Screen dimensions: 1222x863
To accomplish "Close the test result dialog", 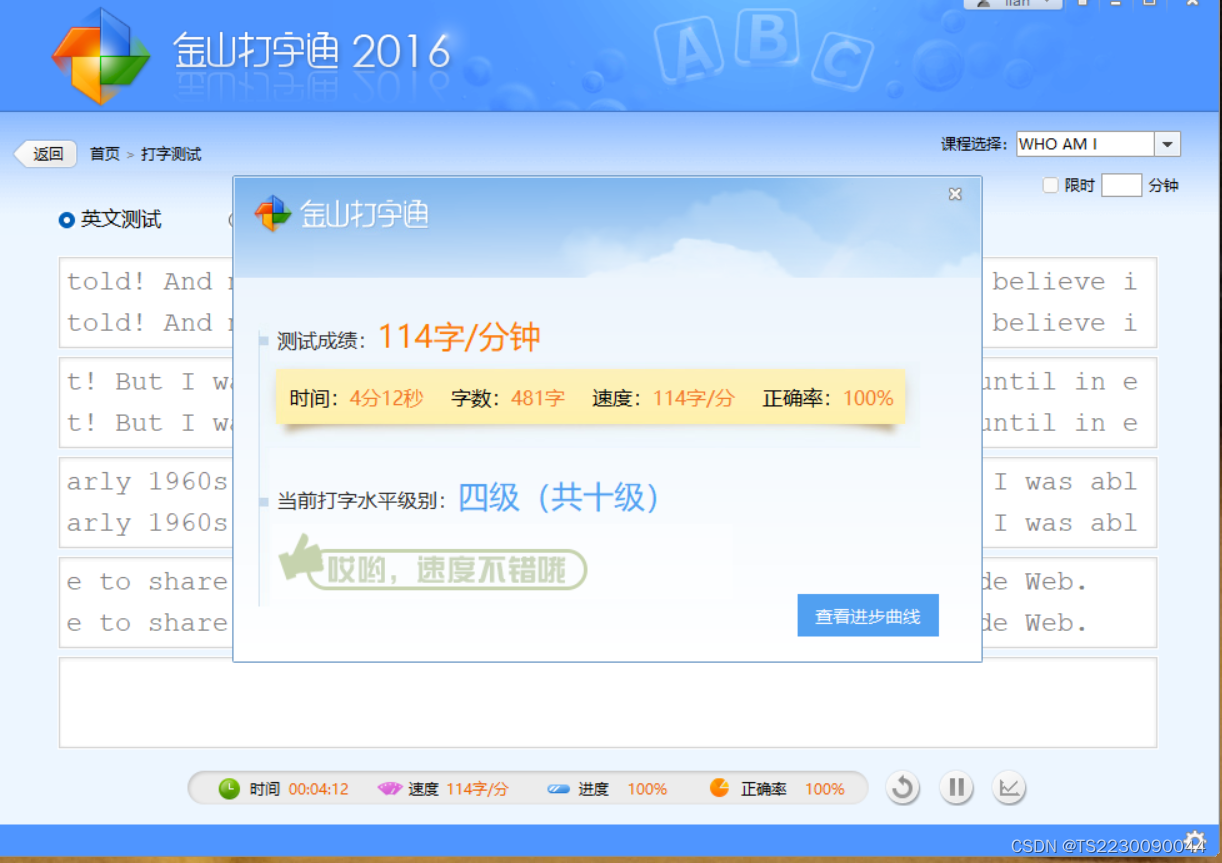I will [955, 194].
